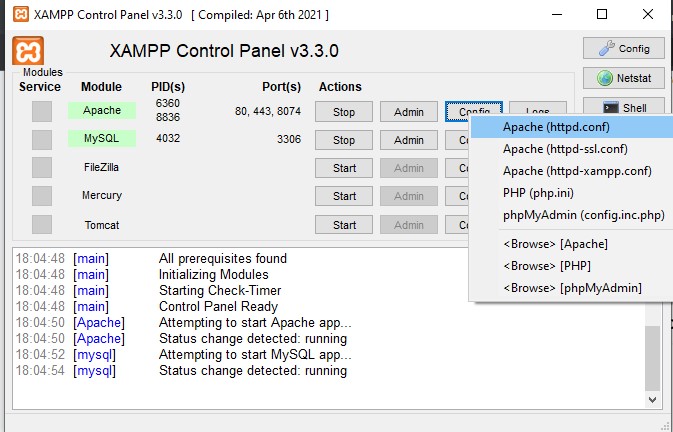Screen dimensions: 673x432
Task: Click log line 'Control Panel Ready'
Action: coord(218,306)
